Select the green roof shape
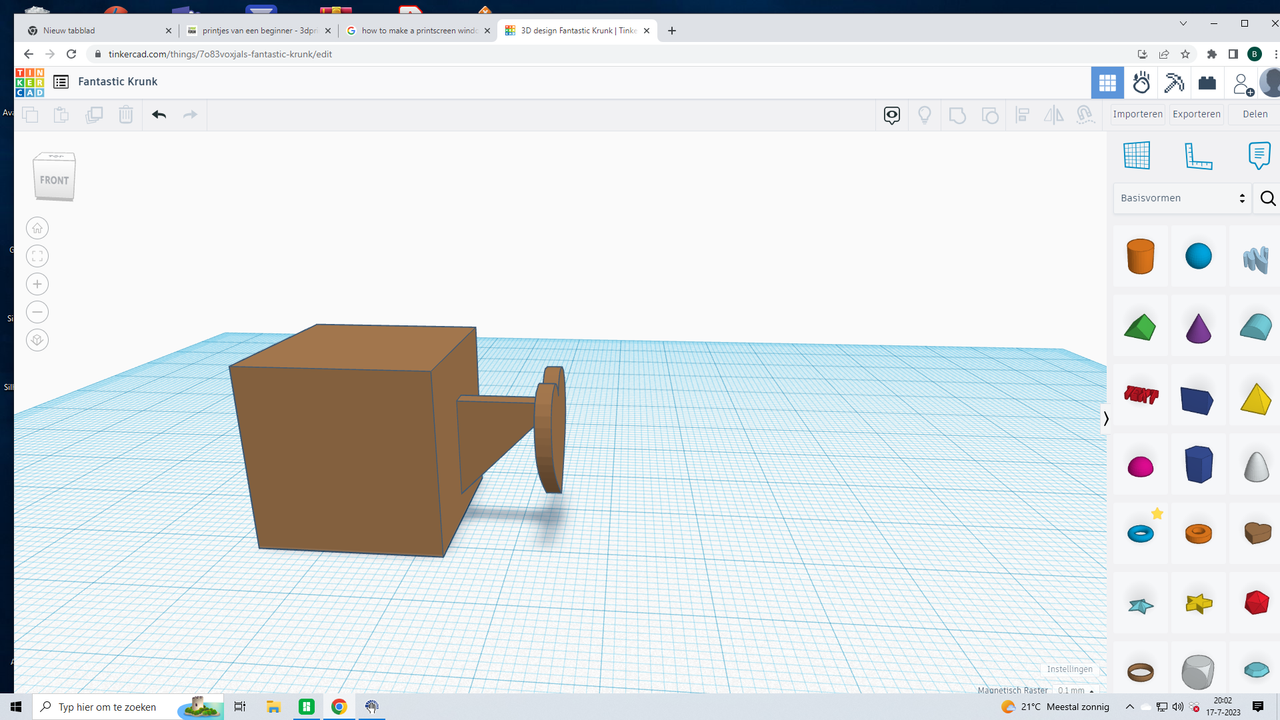Screen dimensions: 1280x720 [1139, 327]
